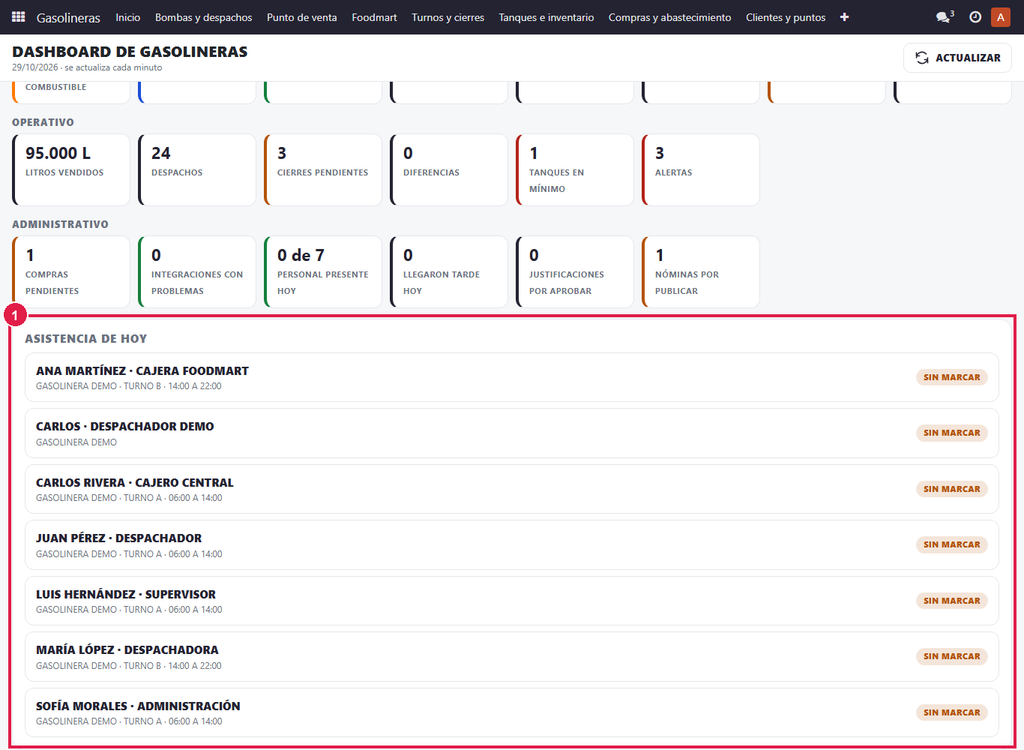Viewport: 1024px width, 750px height.
Task: Select María López Despachadora row
Action: [512, 657]
